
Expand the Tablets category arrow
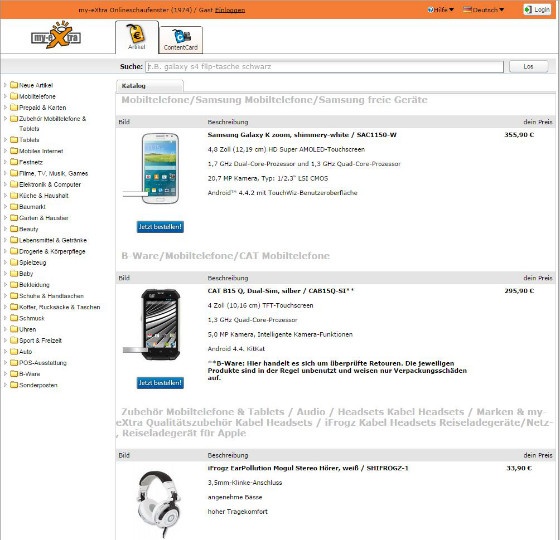click(5, 140)
